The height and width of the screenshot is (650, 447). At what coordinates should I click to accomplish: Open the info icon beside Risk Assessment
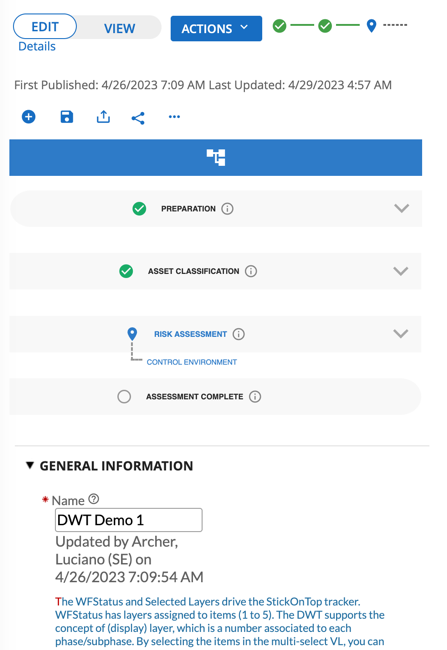pos(238,334)
